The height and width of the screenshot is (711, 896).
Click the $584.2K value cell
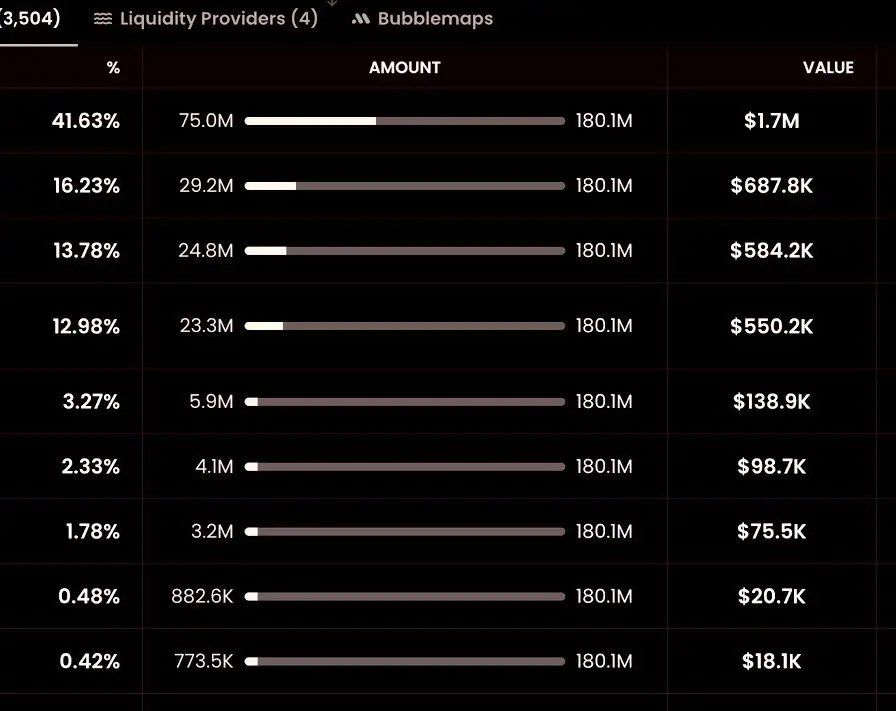click(771, 250)
